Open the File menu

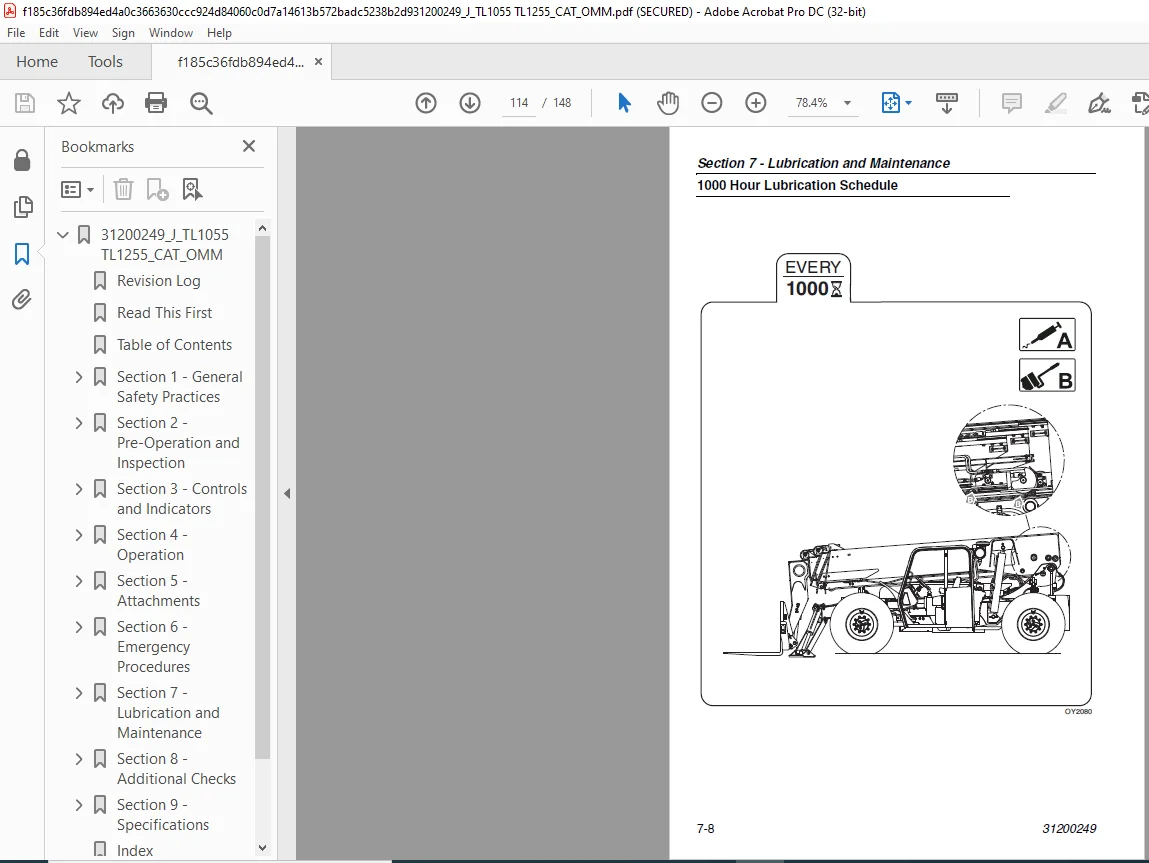tap(16, 33)
